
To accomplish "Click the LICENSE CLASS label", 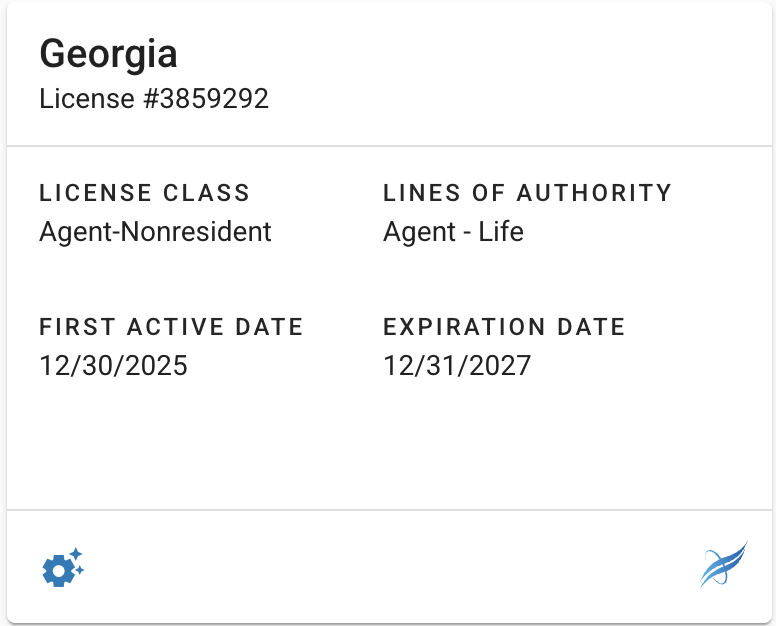I will [x=144, y=193].
